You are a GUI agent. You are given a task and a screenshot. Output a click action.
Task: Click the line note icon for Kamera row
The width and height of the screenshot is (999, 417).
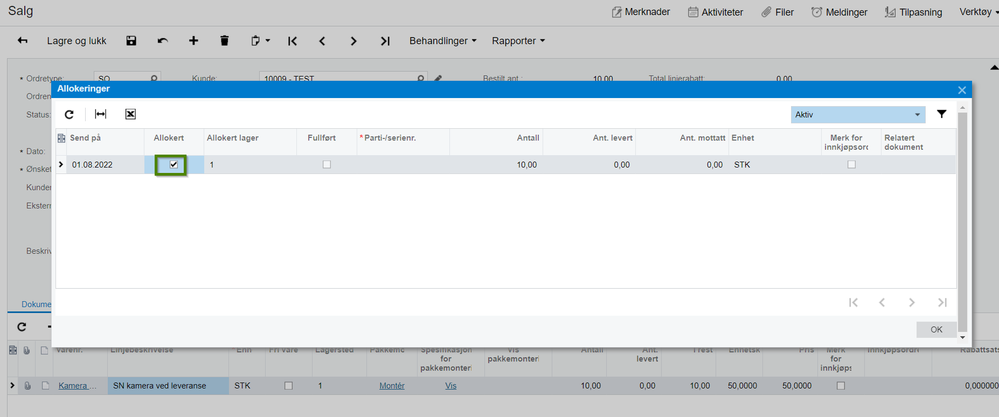(45, 386)
